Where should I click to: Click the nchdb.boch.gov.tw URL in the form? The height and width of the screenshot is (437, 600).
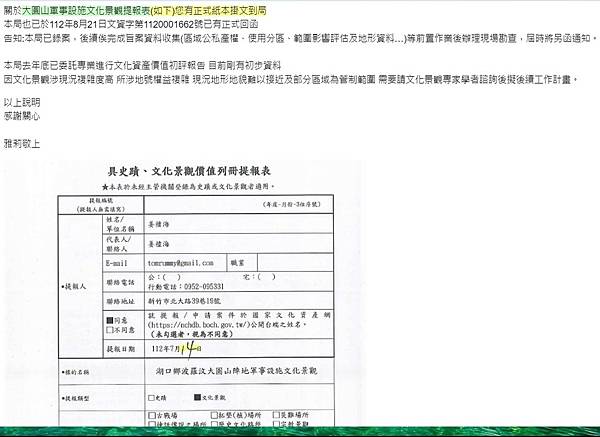pos(199,325)
